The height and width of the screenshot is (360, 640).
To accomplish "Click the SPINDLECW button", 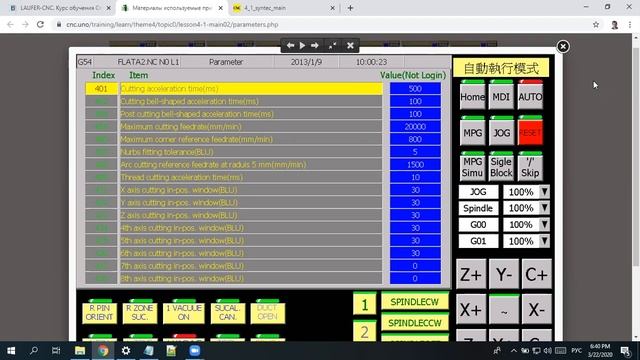I will (415, 302).
